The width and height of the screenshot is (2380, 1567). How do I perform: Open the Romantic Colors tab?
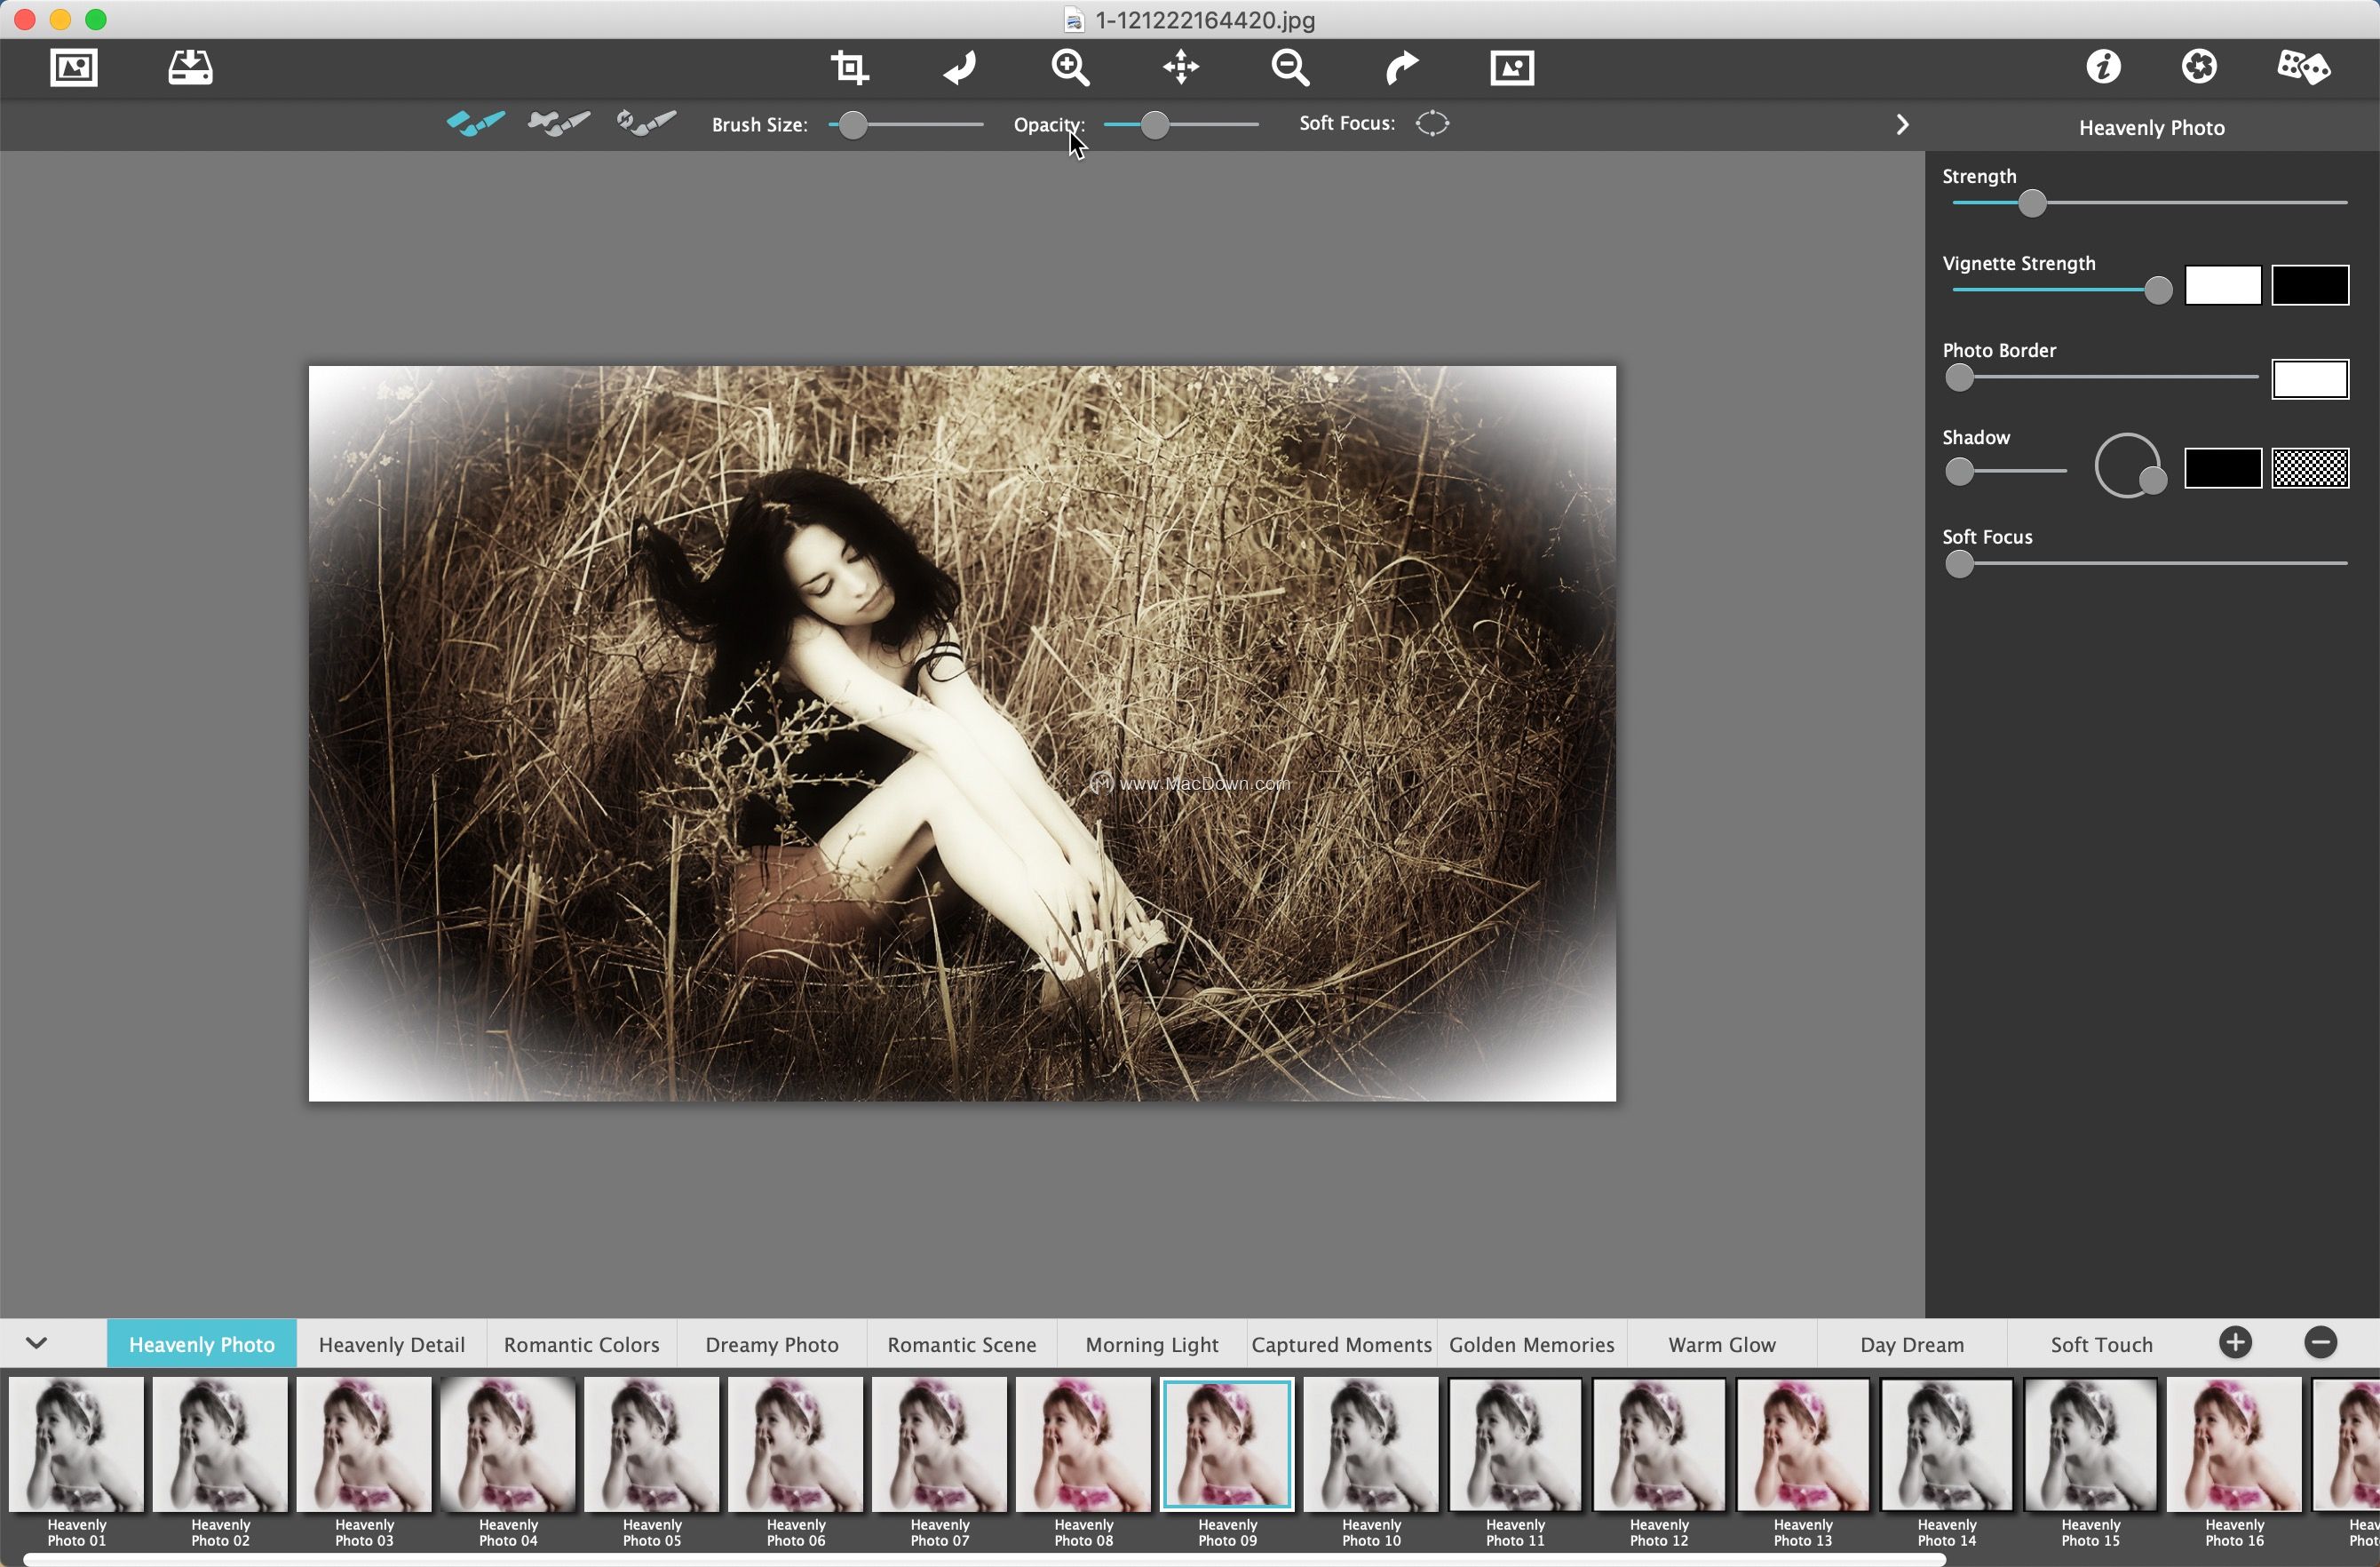pyautogui.click(x=581, y=1344)
